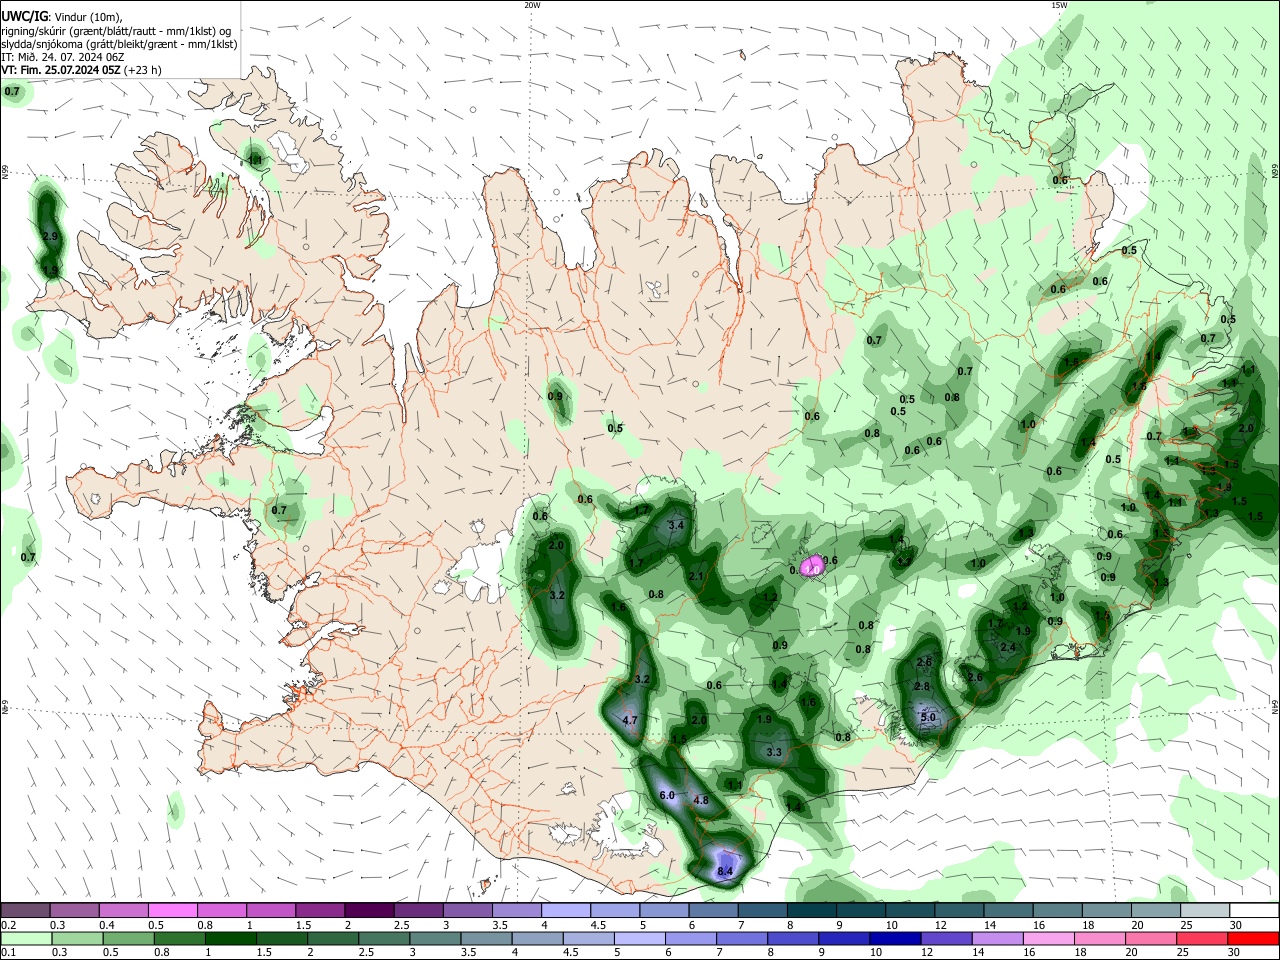The height and width of the screenshot is (960, 1280).
Task: Click the 5.0 precipitation value in the southeast
Action: [927, 717]
